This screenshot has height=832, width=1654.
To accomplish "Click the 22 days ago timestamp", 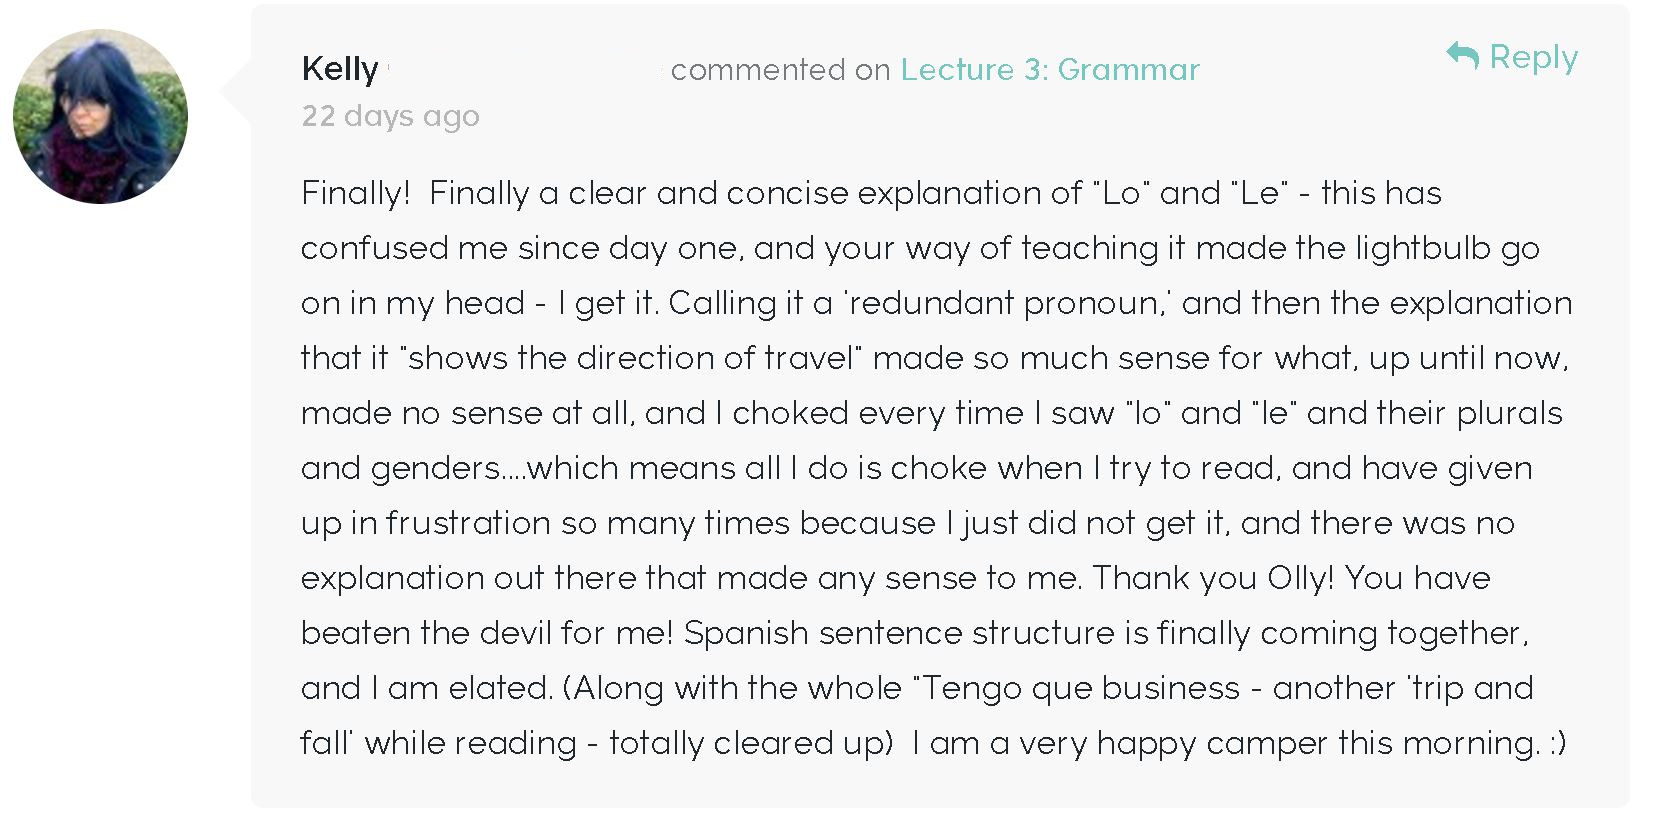I will [391, 116].
